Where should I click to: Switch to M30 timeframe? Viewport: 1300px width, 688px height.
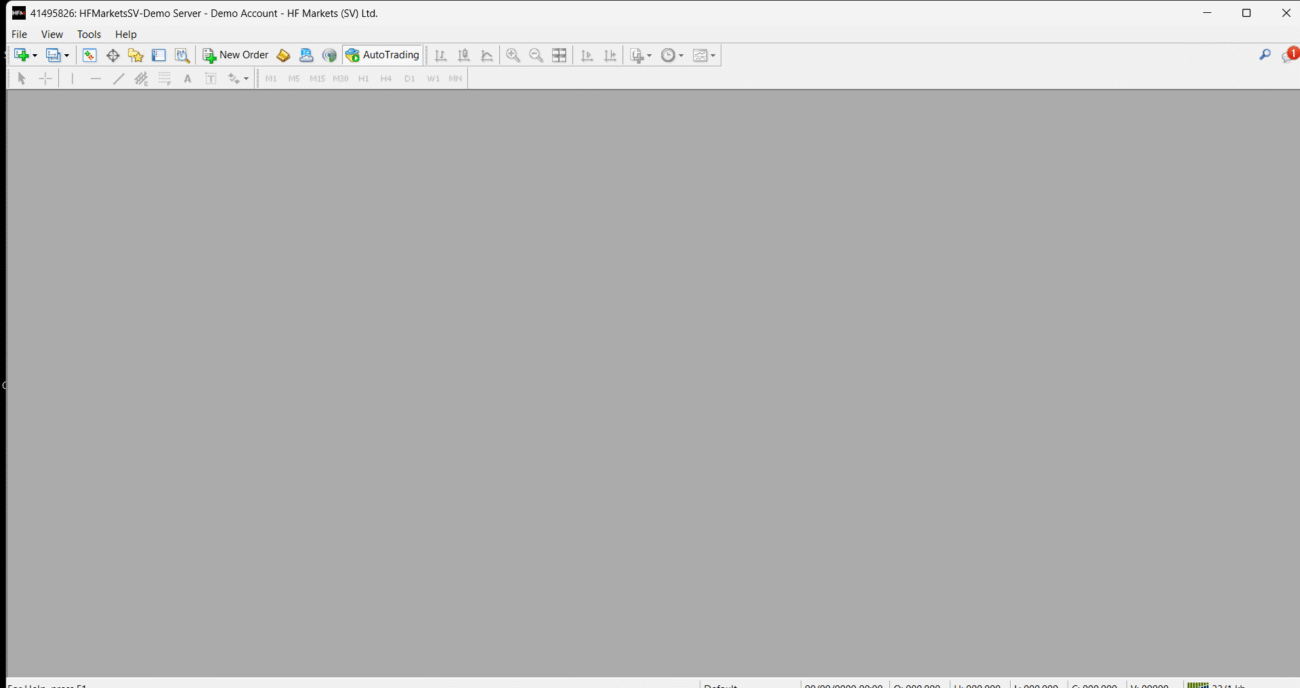pos(340,78)
